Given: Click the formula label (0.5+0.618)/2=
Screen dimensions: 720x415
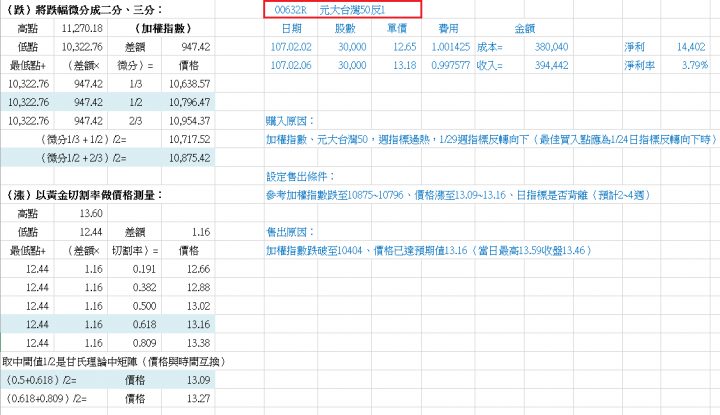Looking at the screenshot, I should (41, 380).
